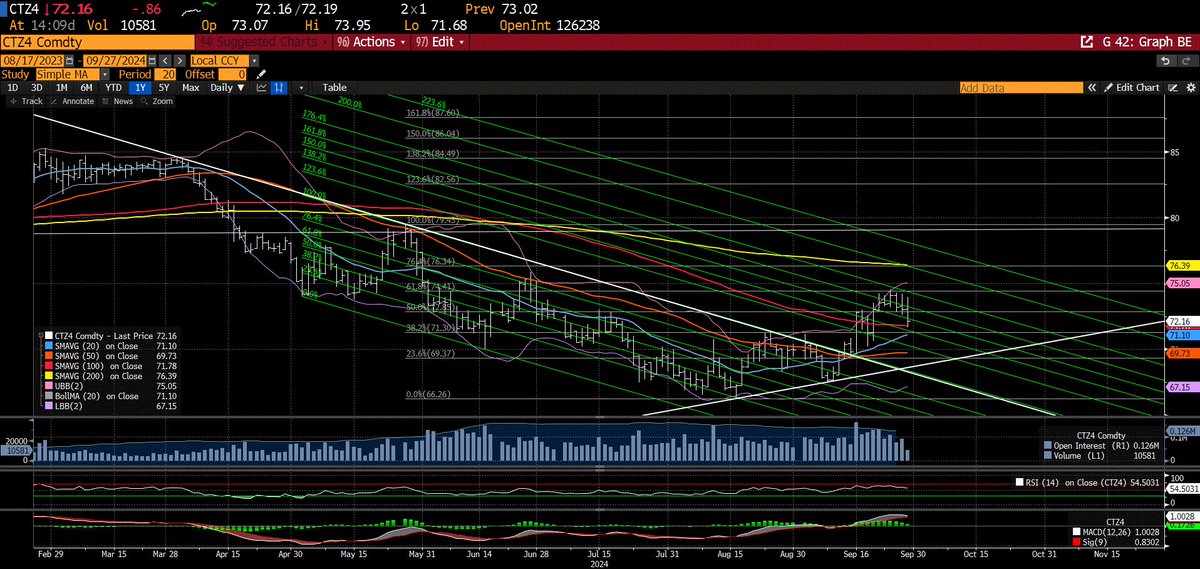Viewport: 1200px width, 569px height.
Task: Open the end date calendar picker icon
Action: coord(152,61)
